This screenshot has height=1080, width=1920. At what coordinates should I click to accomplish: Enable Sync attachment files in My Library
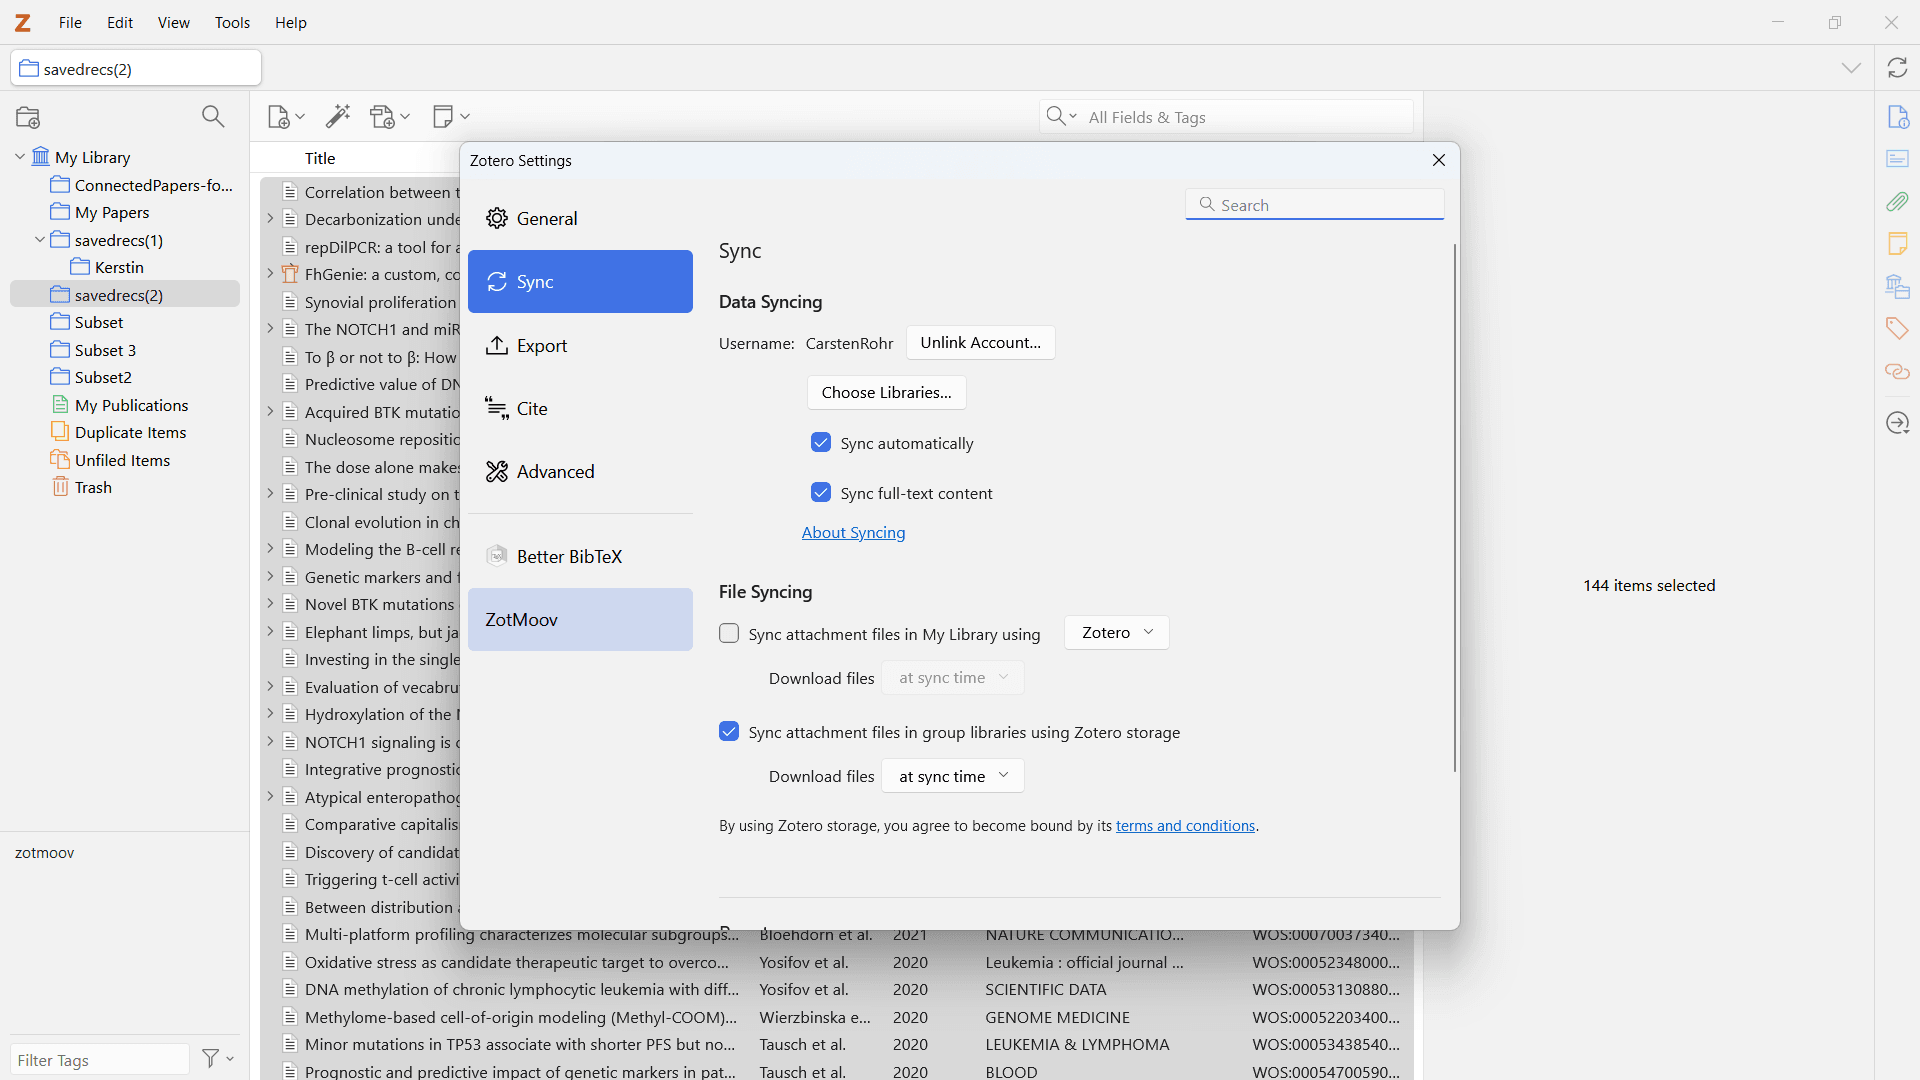point(729,634)
